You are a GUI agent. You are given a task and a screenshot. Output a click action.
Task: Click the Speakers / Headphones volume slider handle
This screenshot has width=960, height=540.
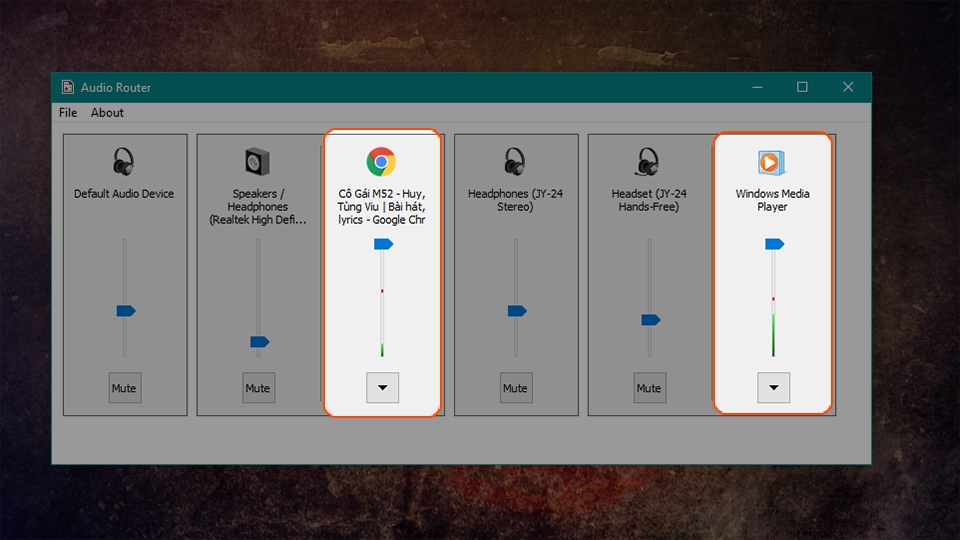pyautogui.click(x=260, y=342)
